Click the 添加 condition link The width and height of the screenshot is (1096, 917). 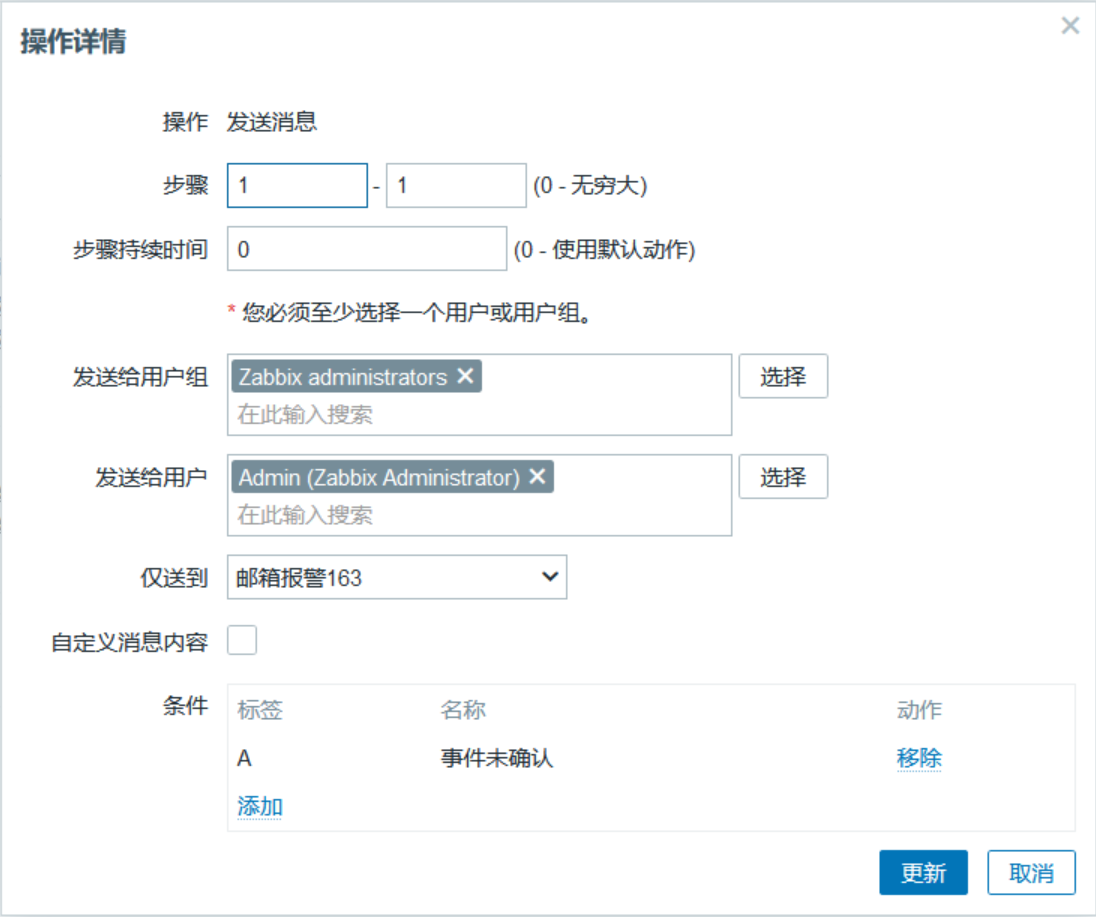pos(260,807)
